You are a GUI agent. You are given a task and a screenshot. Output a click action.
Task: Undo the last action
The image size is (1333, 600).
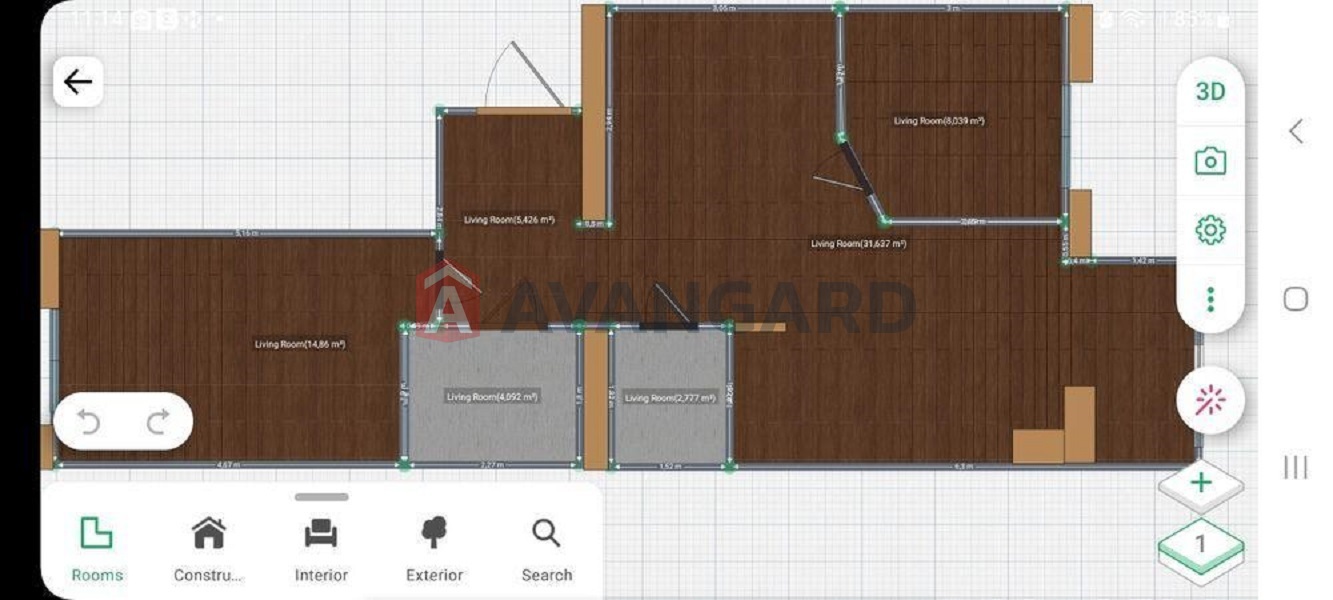[89, 422]
